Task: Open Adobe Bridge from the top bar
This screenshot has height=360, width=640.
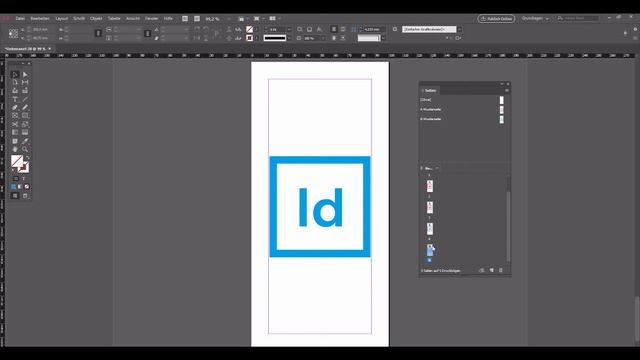Action: (185, 18)
